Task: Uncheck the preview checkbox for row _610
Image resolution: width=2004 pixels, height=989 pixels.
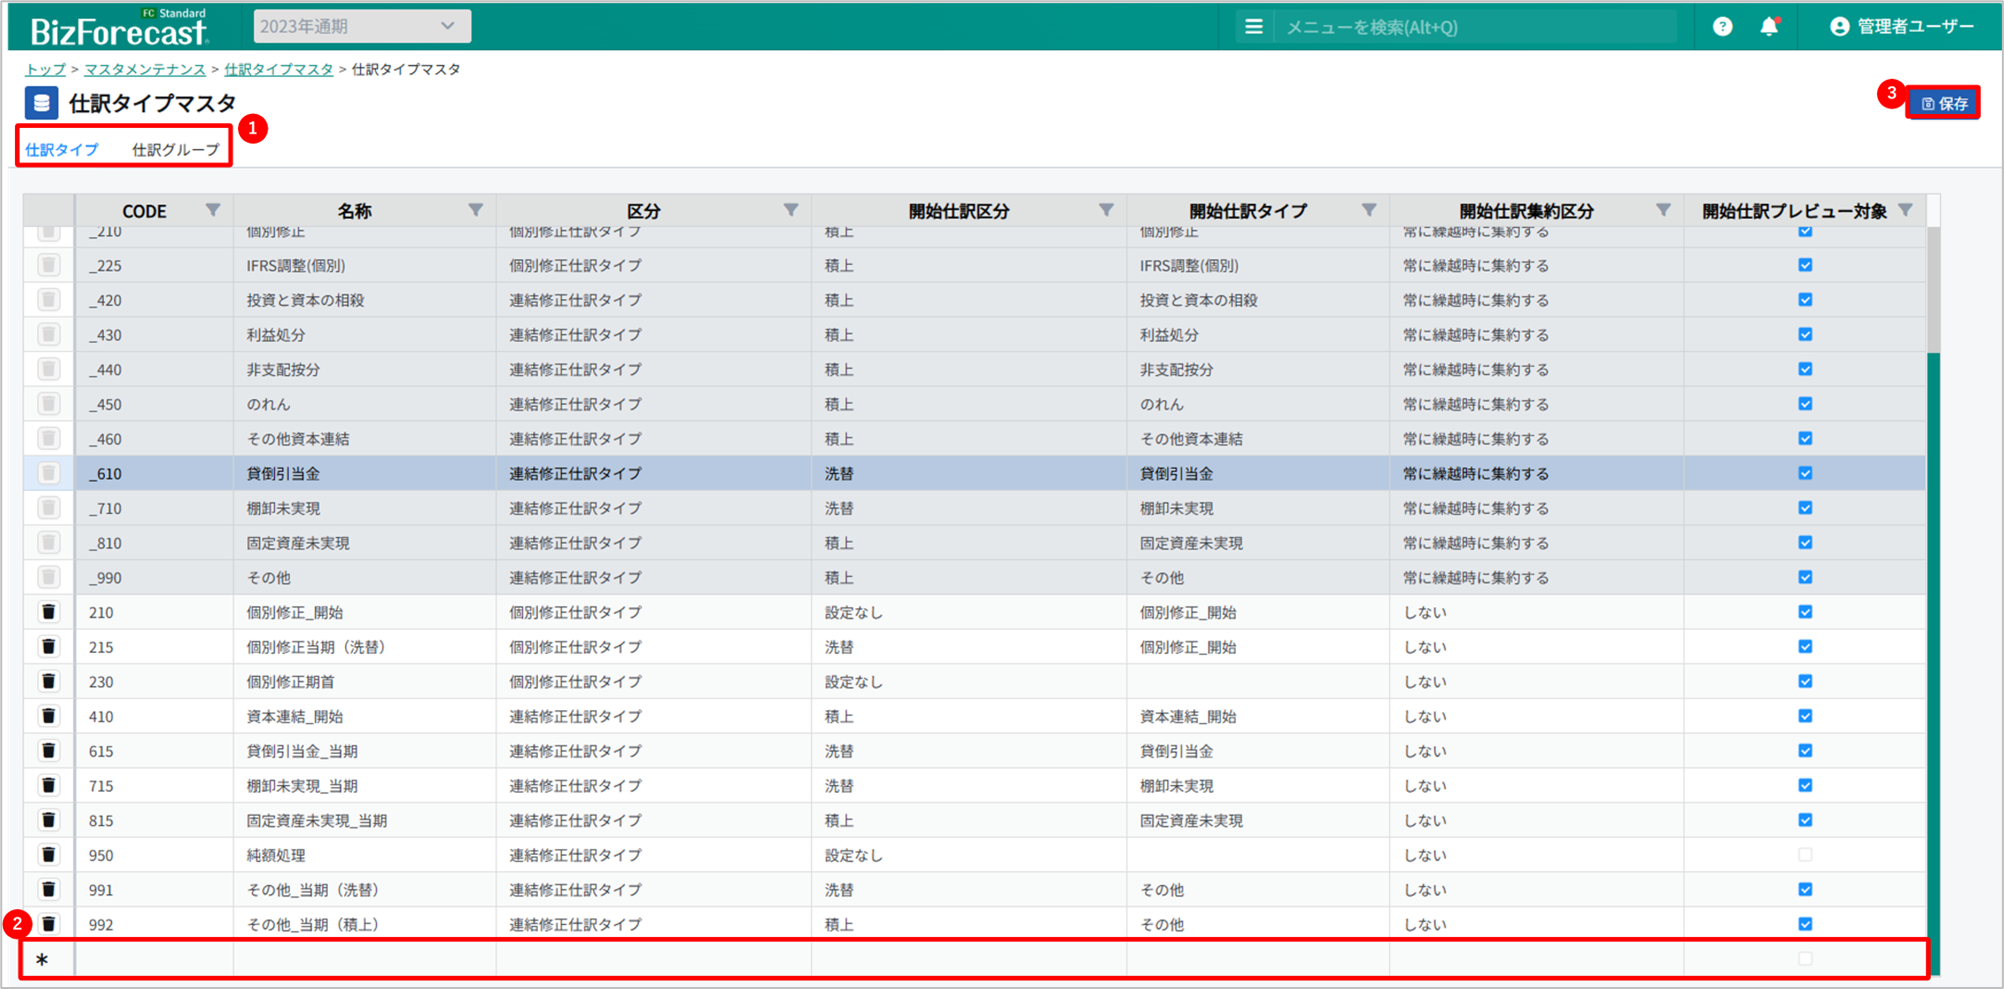Action: (1805, 473)
